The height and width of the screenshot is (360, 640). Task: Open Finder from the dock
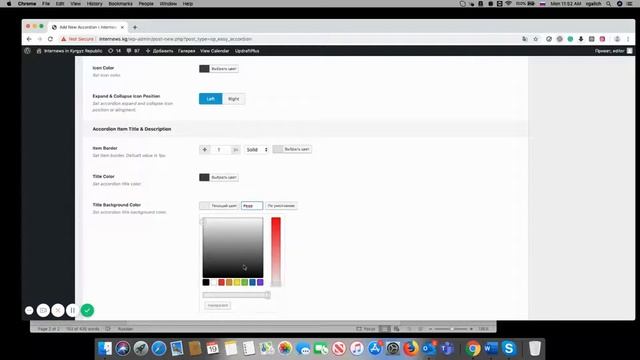[x=105, y=348]
